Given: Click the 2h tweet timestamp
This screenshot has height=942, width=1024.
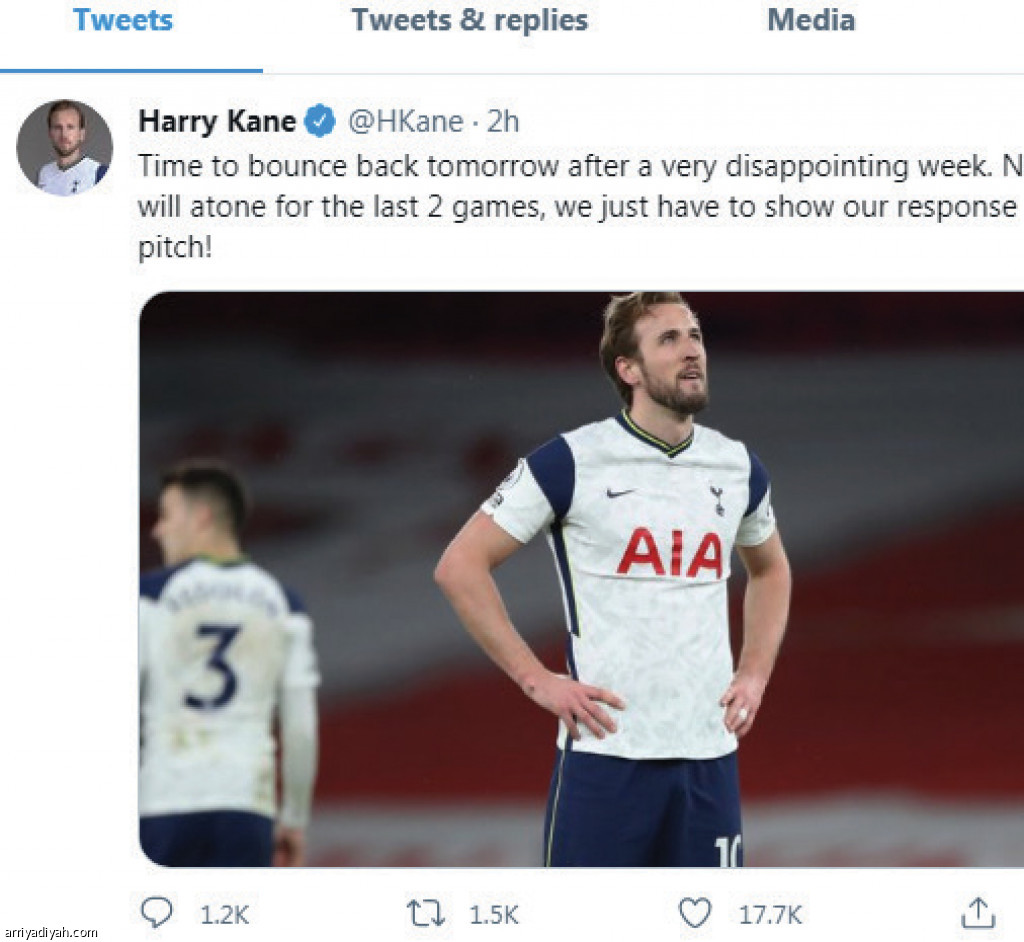Looking at the screenshot, I should coord(503,122).
